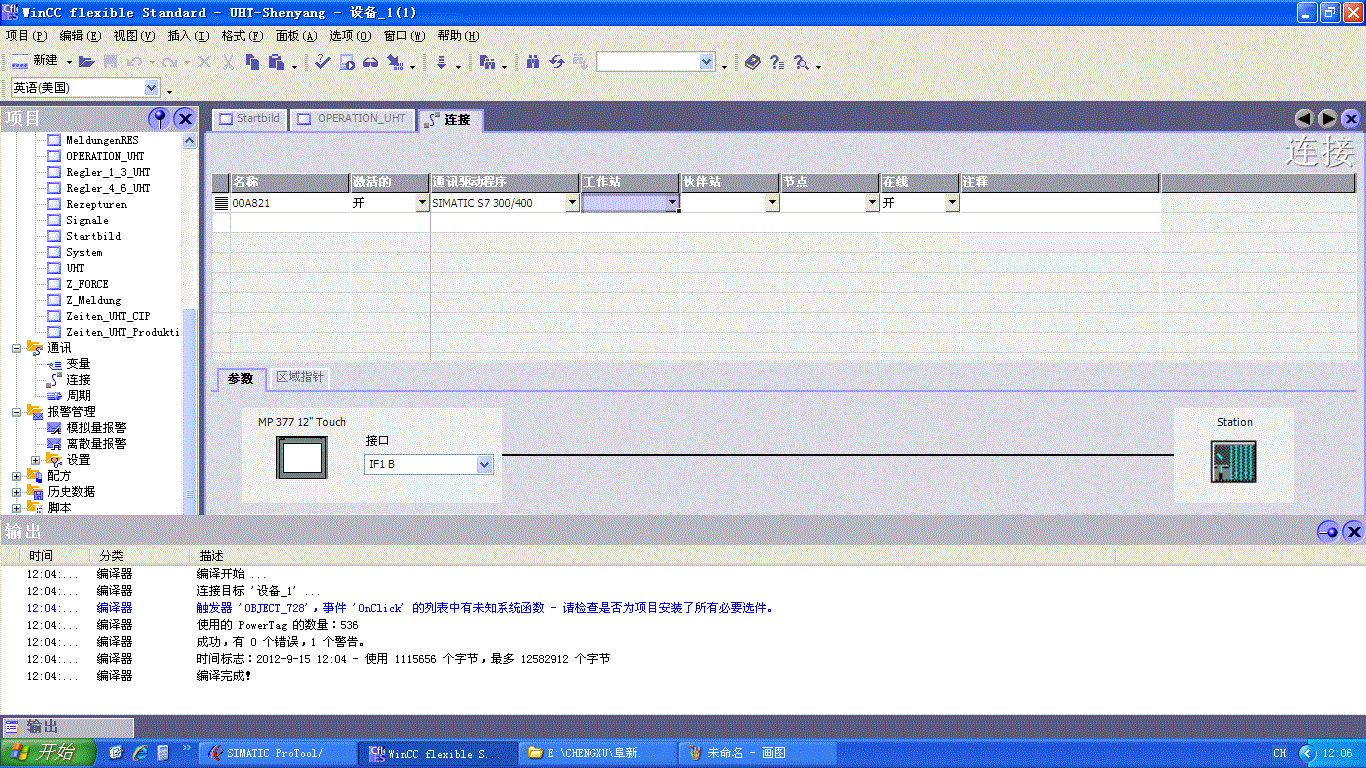Image resolution: width=1366 pixels, height=768 pixels.
Task: Select Regler_1_3_UHT in the project tree
Action: 108,172
